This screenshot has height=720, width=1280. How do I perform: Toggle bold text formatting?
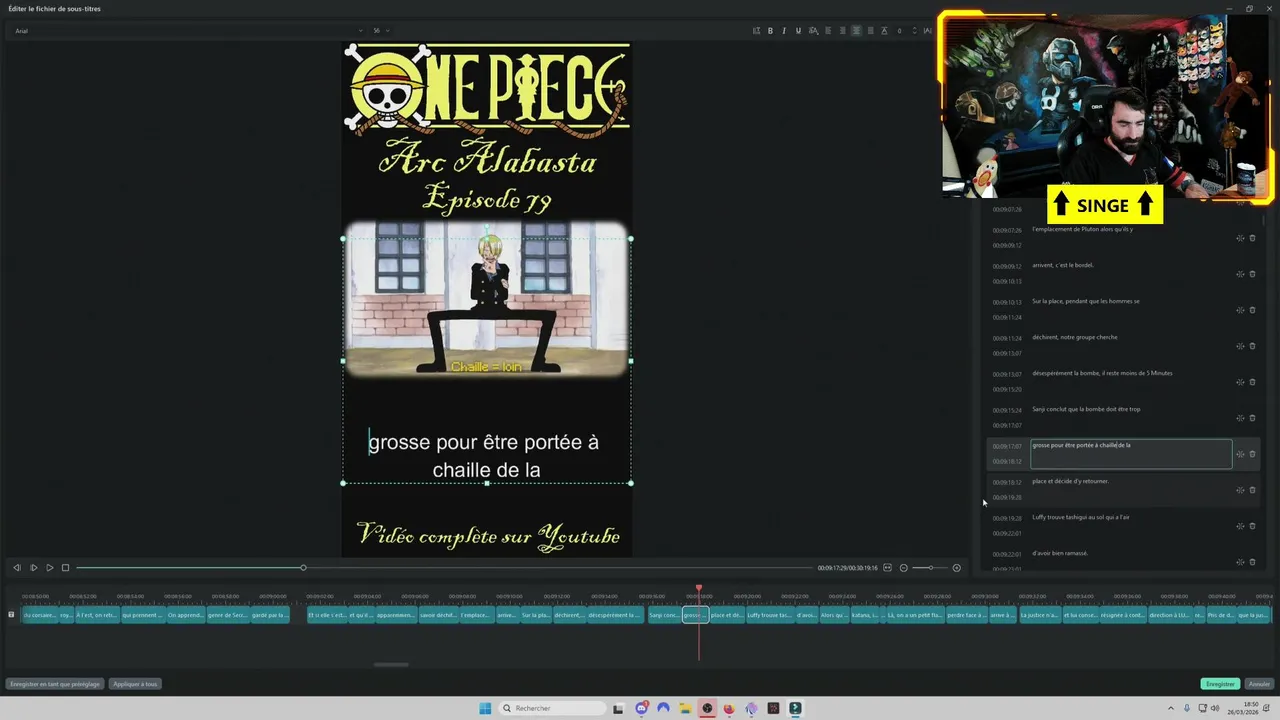point(770,31)
